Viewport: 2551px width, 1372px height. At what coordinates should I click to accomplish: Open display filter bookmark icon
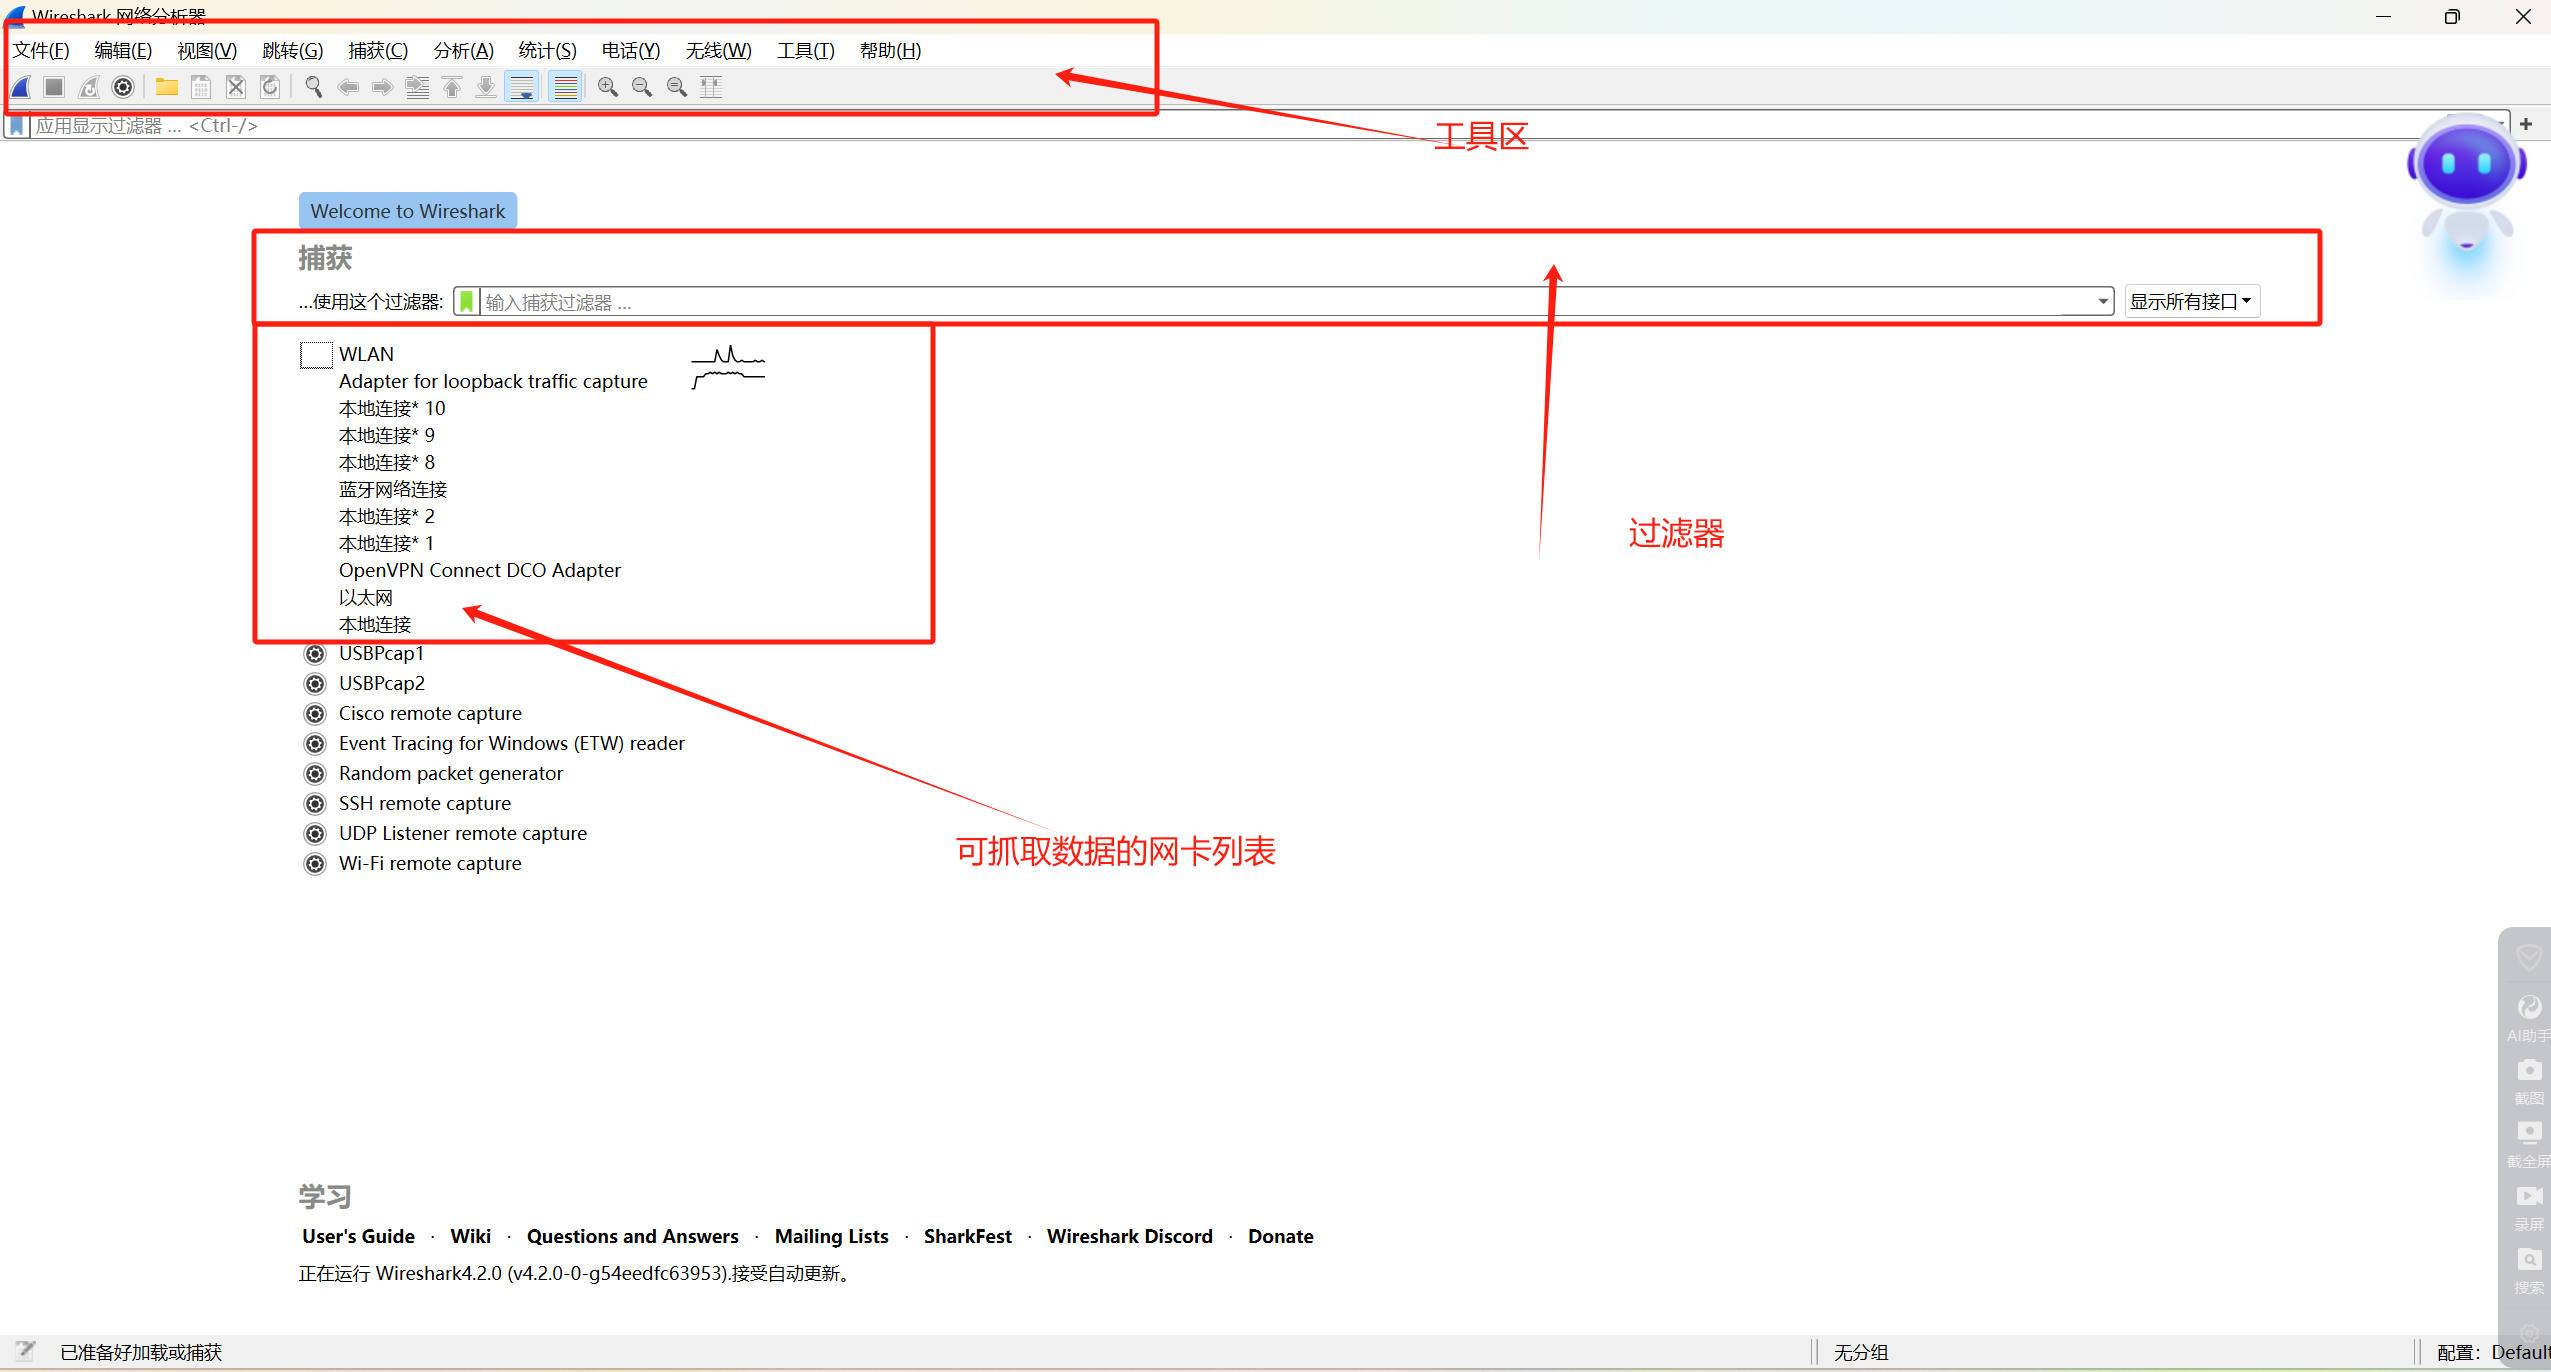pos(17,126)
